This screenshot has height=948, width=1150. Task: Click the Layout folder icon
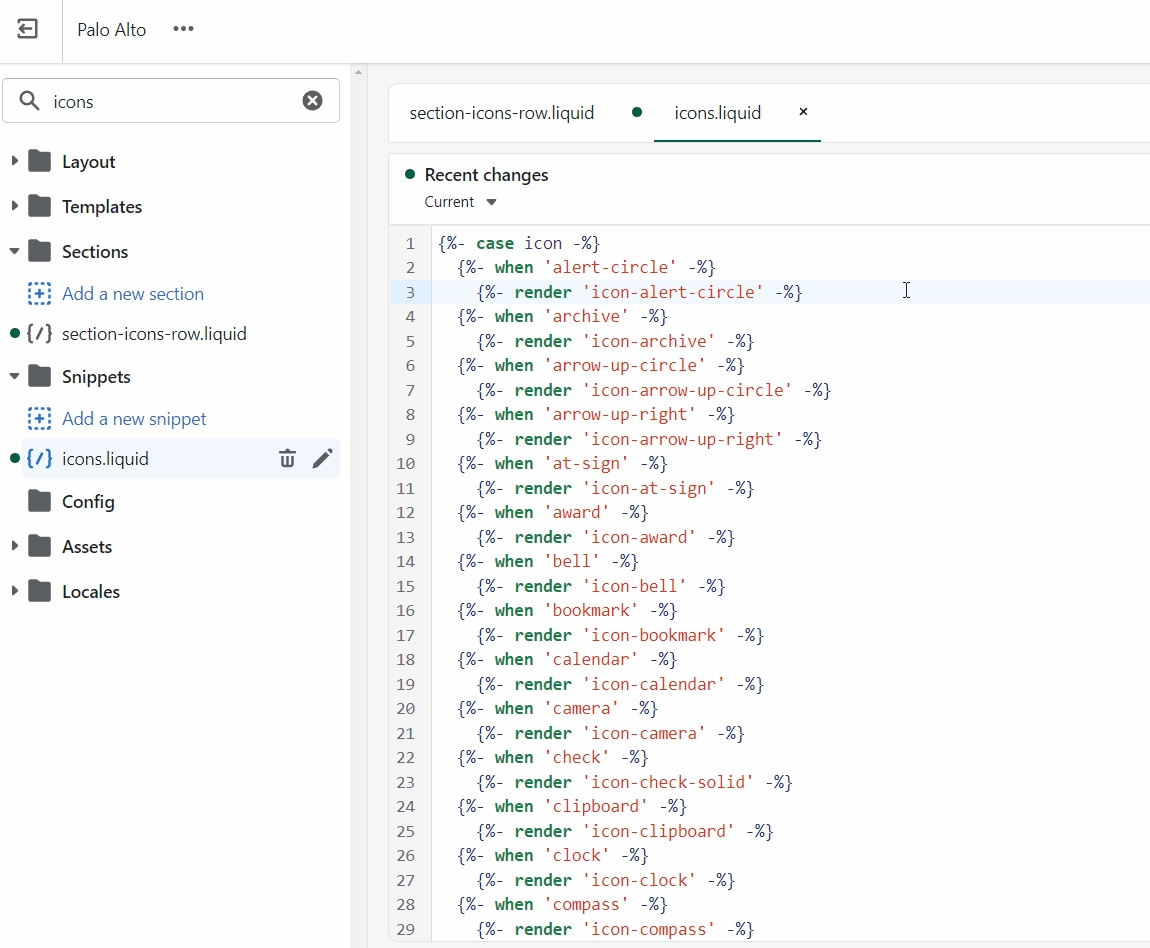click(x=40, y=161)
